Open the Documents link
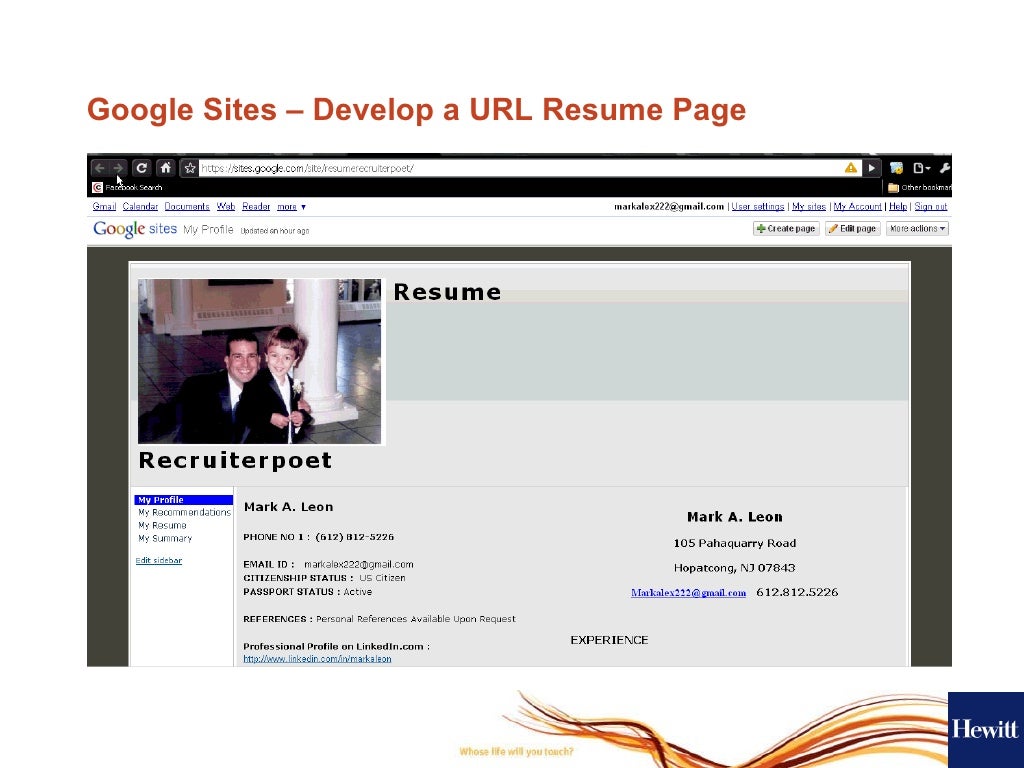The image size is (1024, 768). tap(187, 206)
